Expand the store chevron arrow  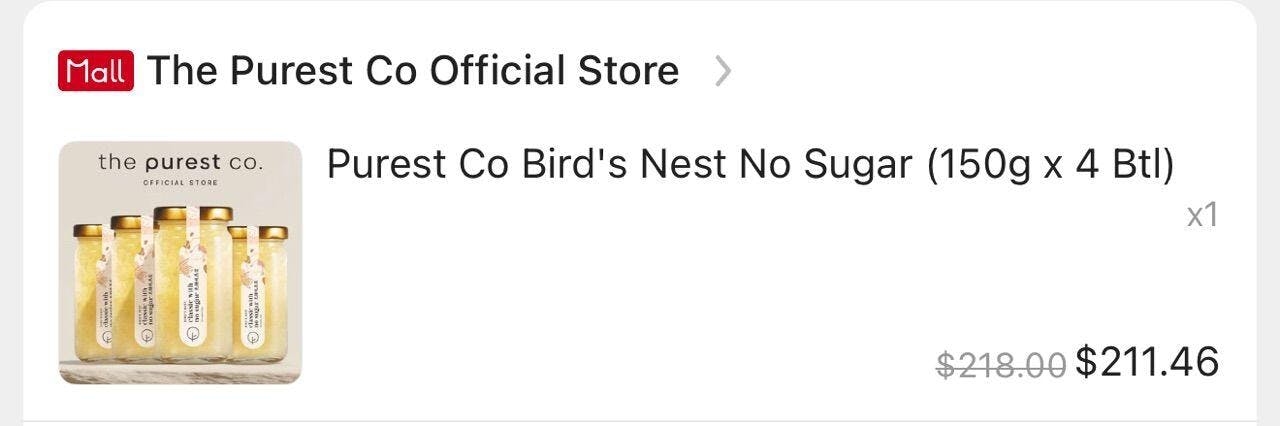723,72
